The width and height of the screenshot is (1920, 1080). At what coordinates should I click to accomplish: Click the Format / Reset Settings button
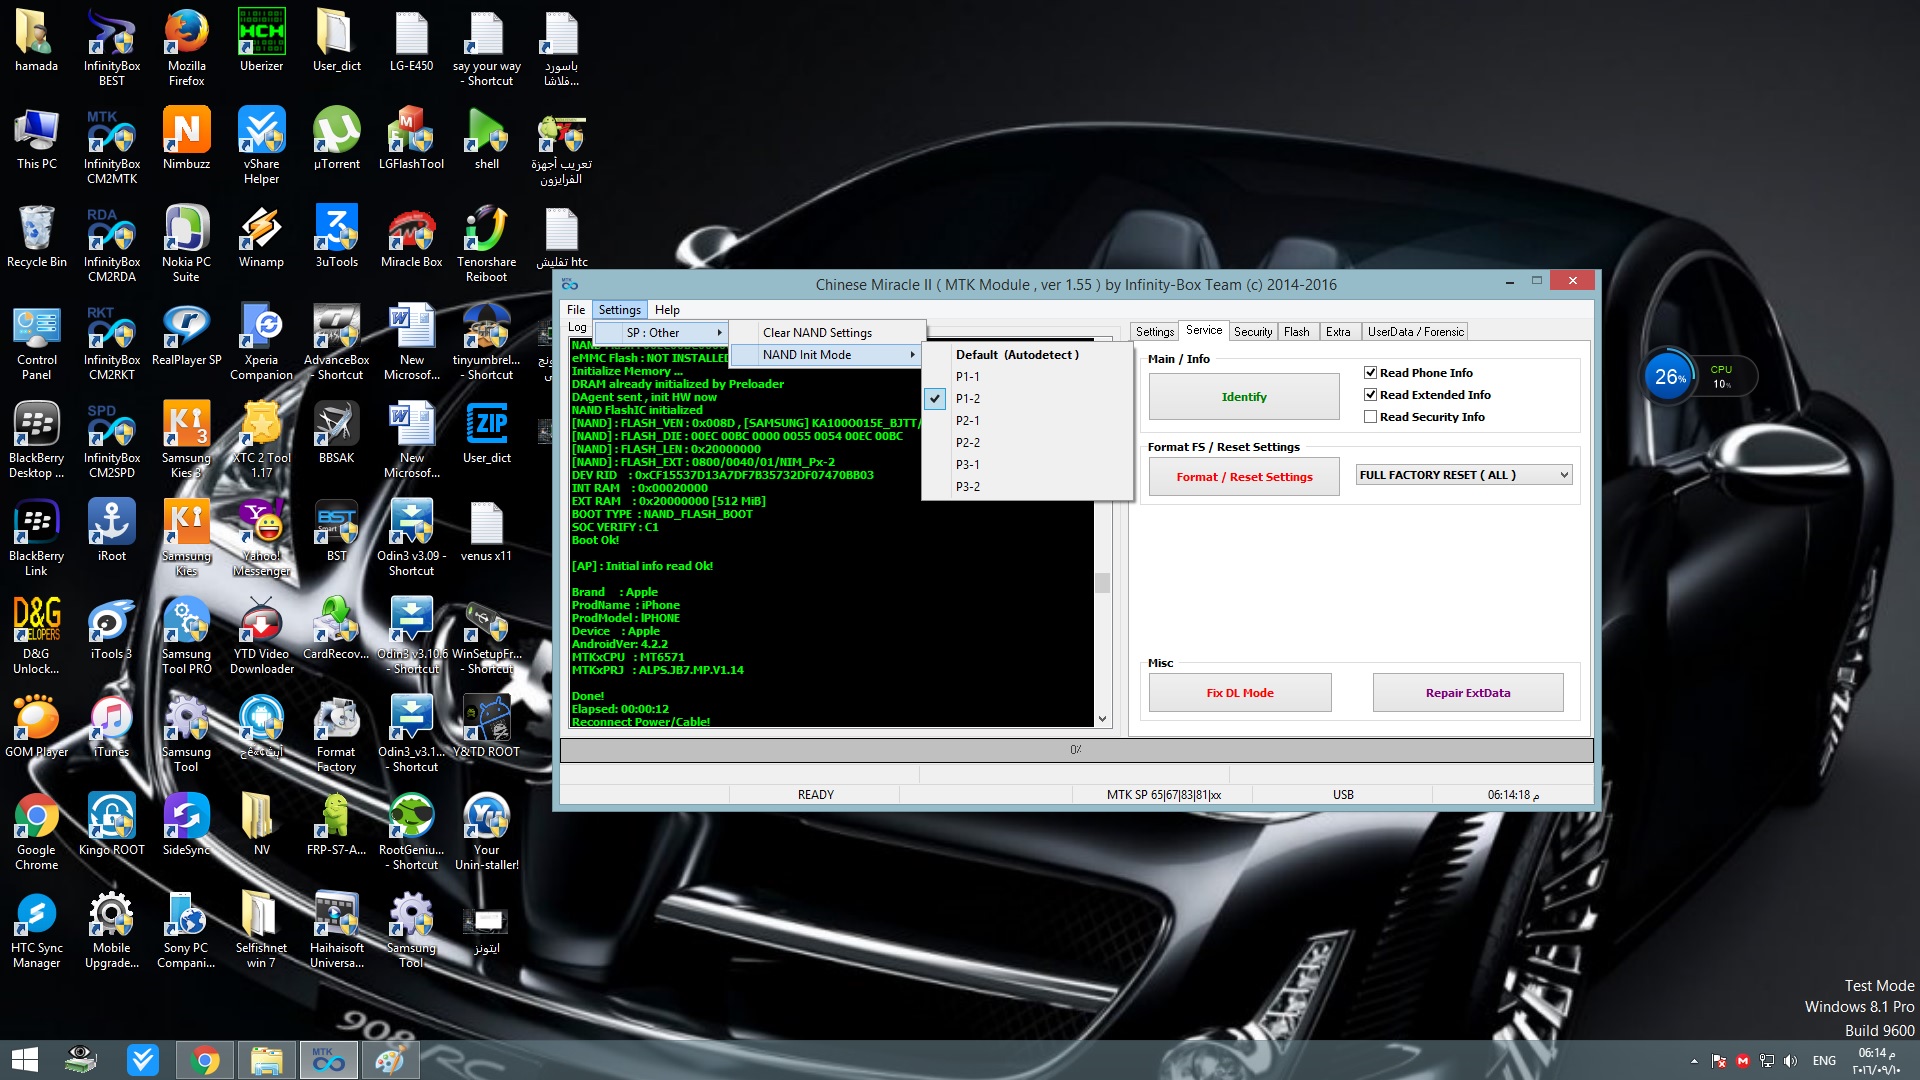pos(1244,477)
